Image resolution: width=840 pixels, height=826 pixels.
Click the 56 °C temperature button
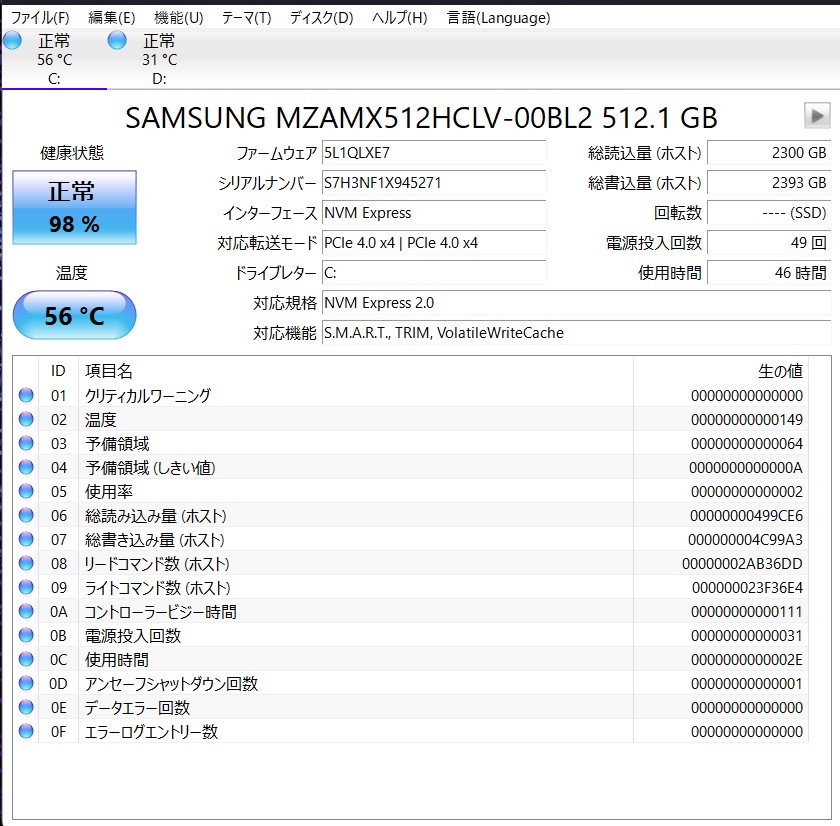74,315
